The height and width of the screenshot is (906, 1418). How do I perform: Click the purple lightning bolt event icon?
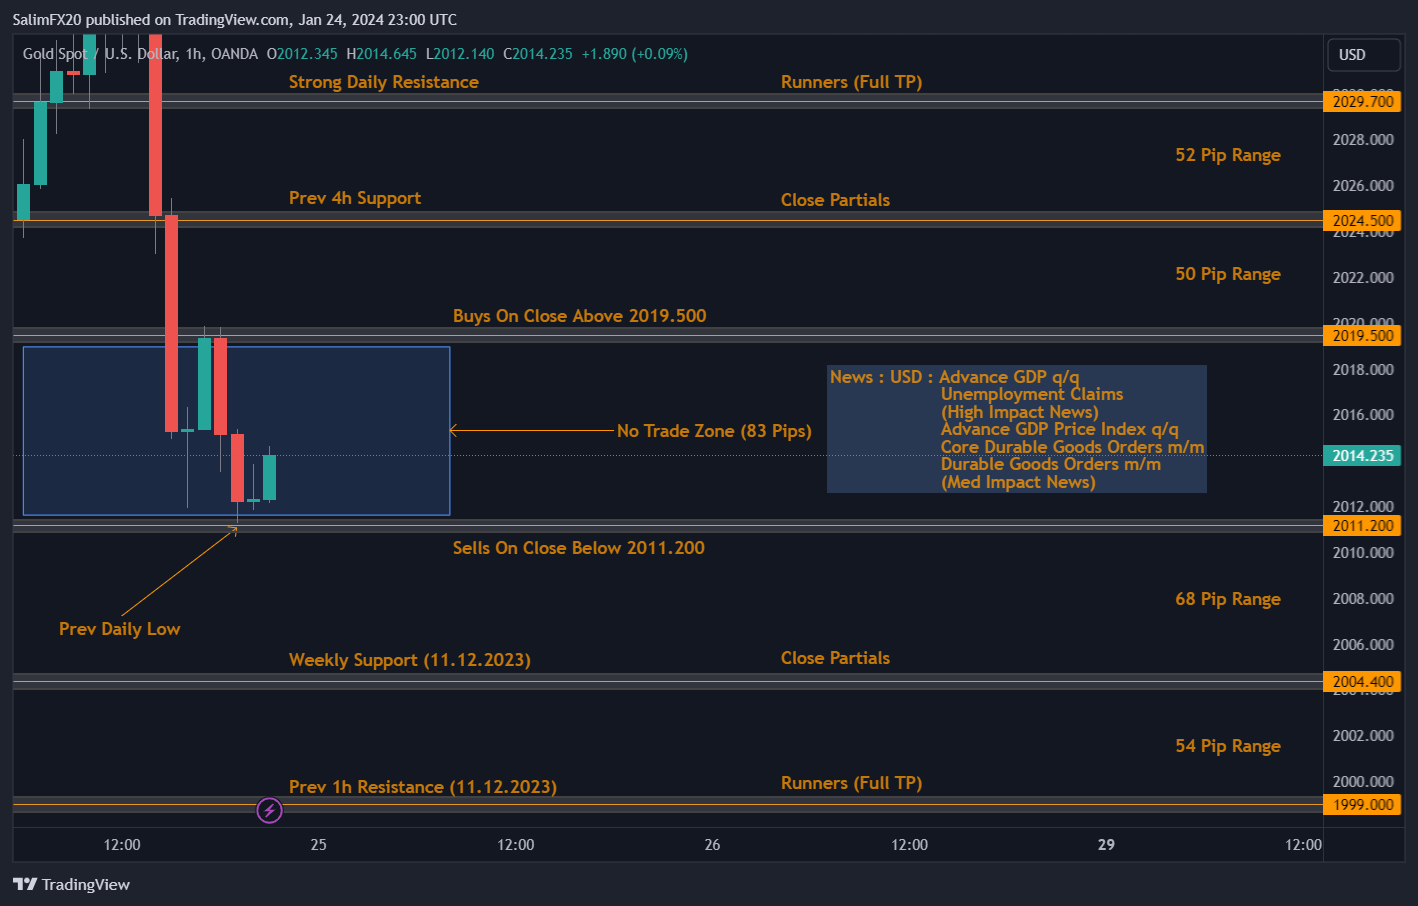tap(269, 810)
